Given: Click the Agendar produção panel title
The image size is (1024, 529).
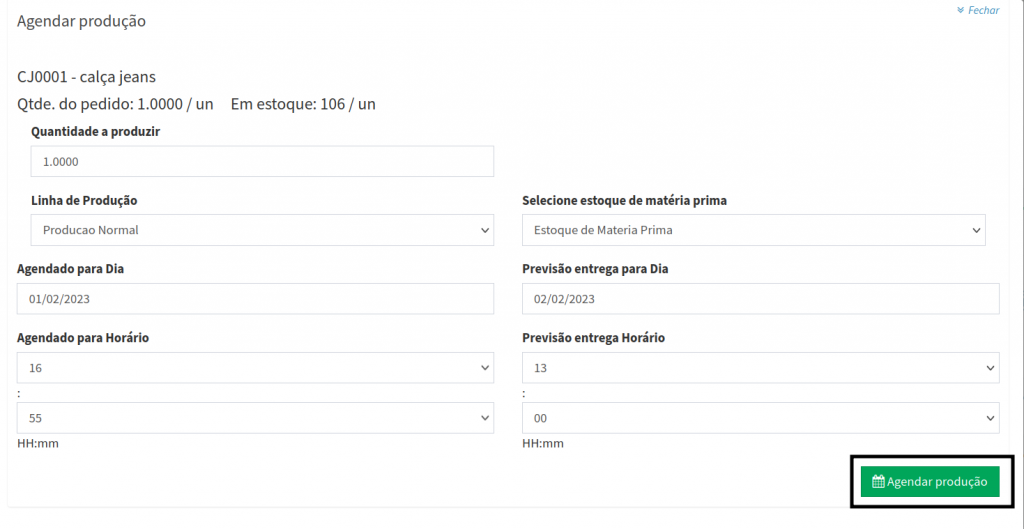Looking at the screenshot, I should pyautogui.click(x=81, y=21).
